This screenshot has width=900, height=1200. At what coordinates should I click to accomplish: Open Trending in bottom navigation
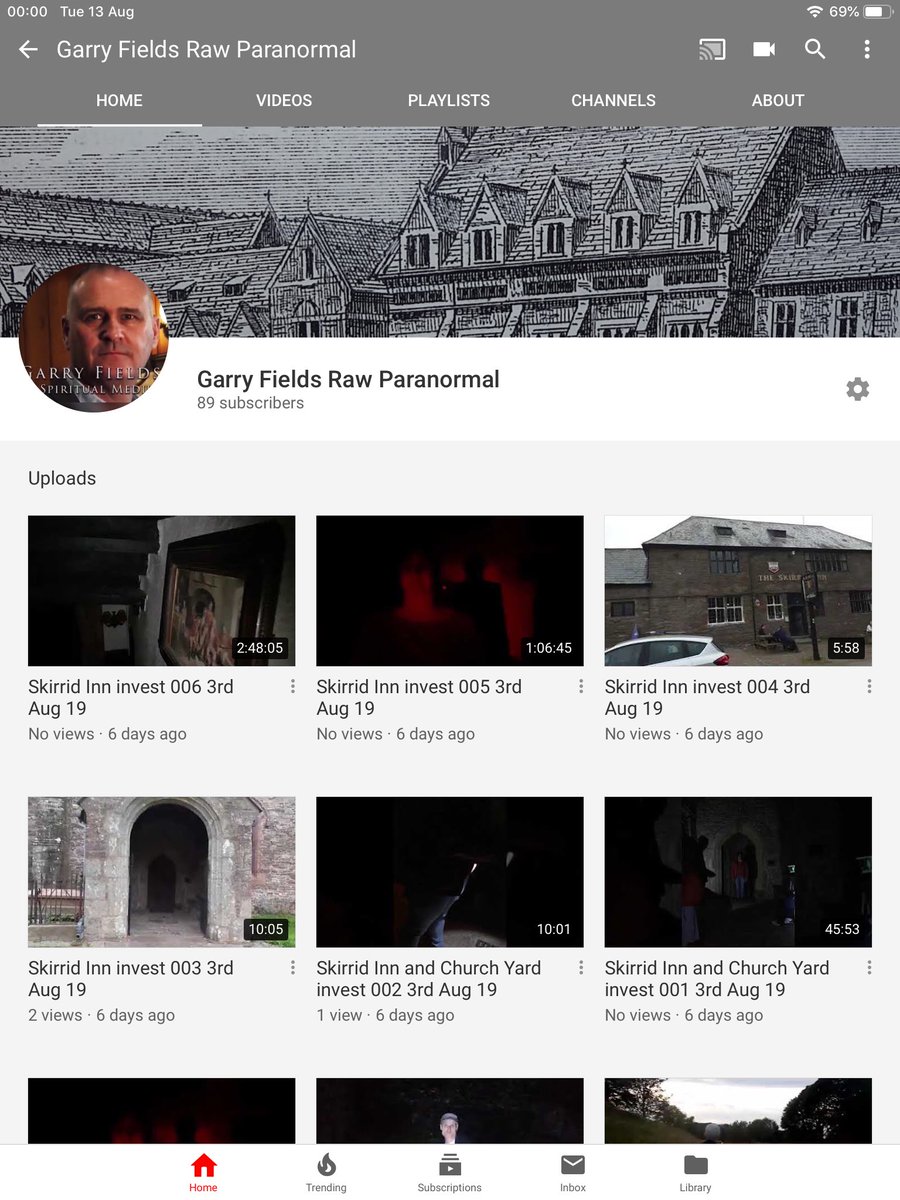[326, 1172]
